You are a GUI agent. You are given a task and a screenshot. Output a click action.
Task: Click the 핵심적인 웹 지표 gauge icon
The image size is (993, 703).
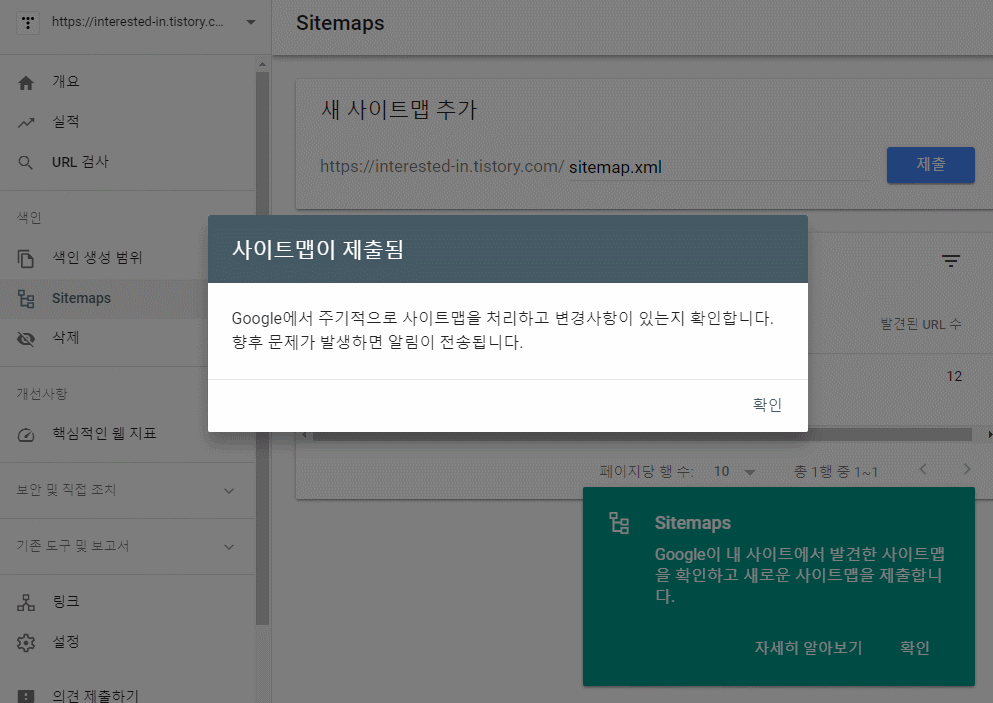tap(26, 434)
